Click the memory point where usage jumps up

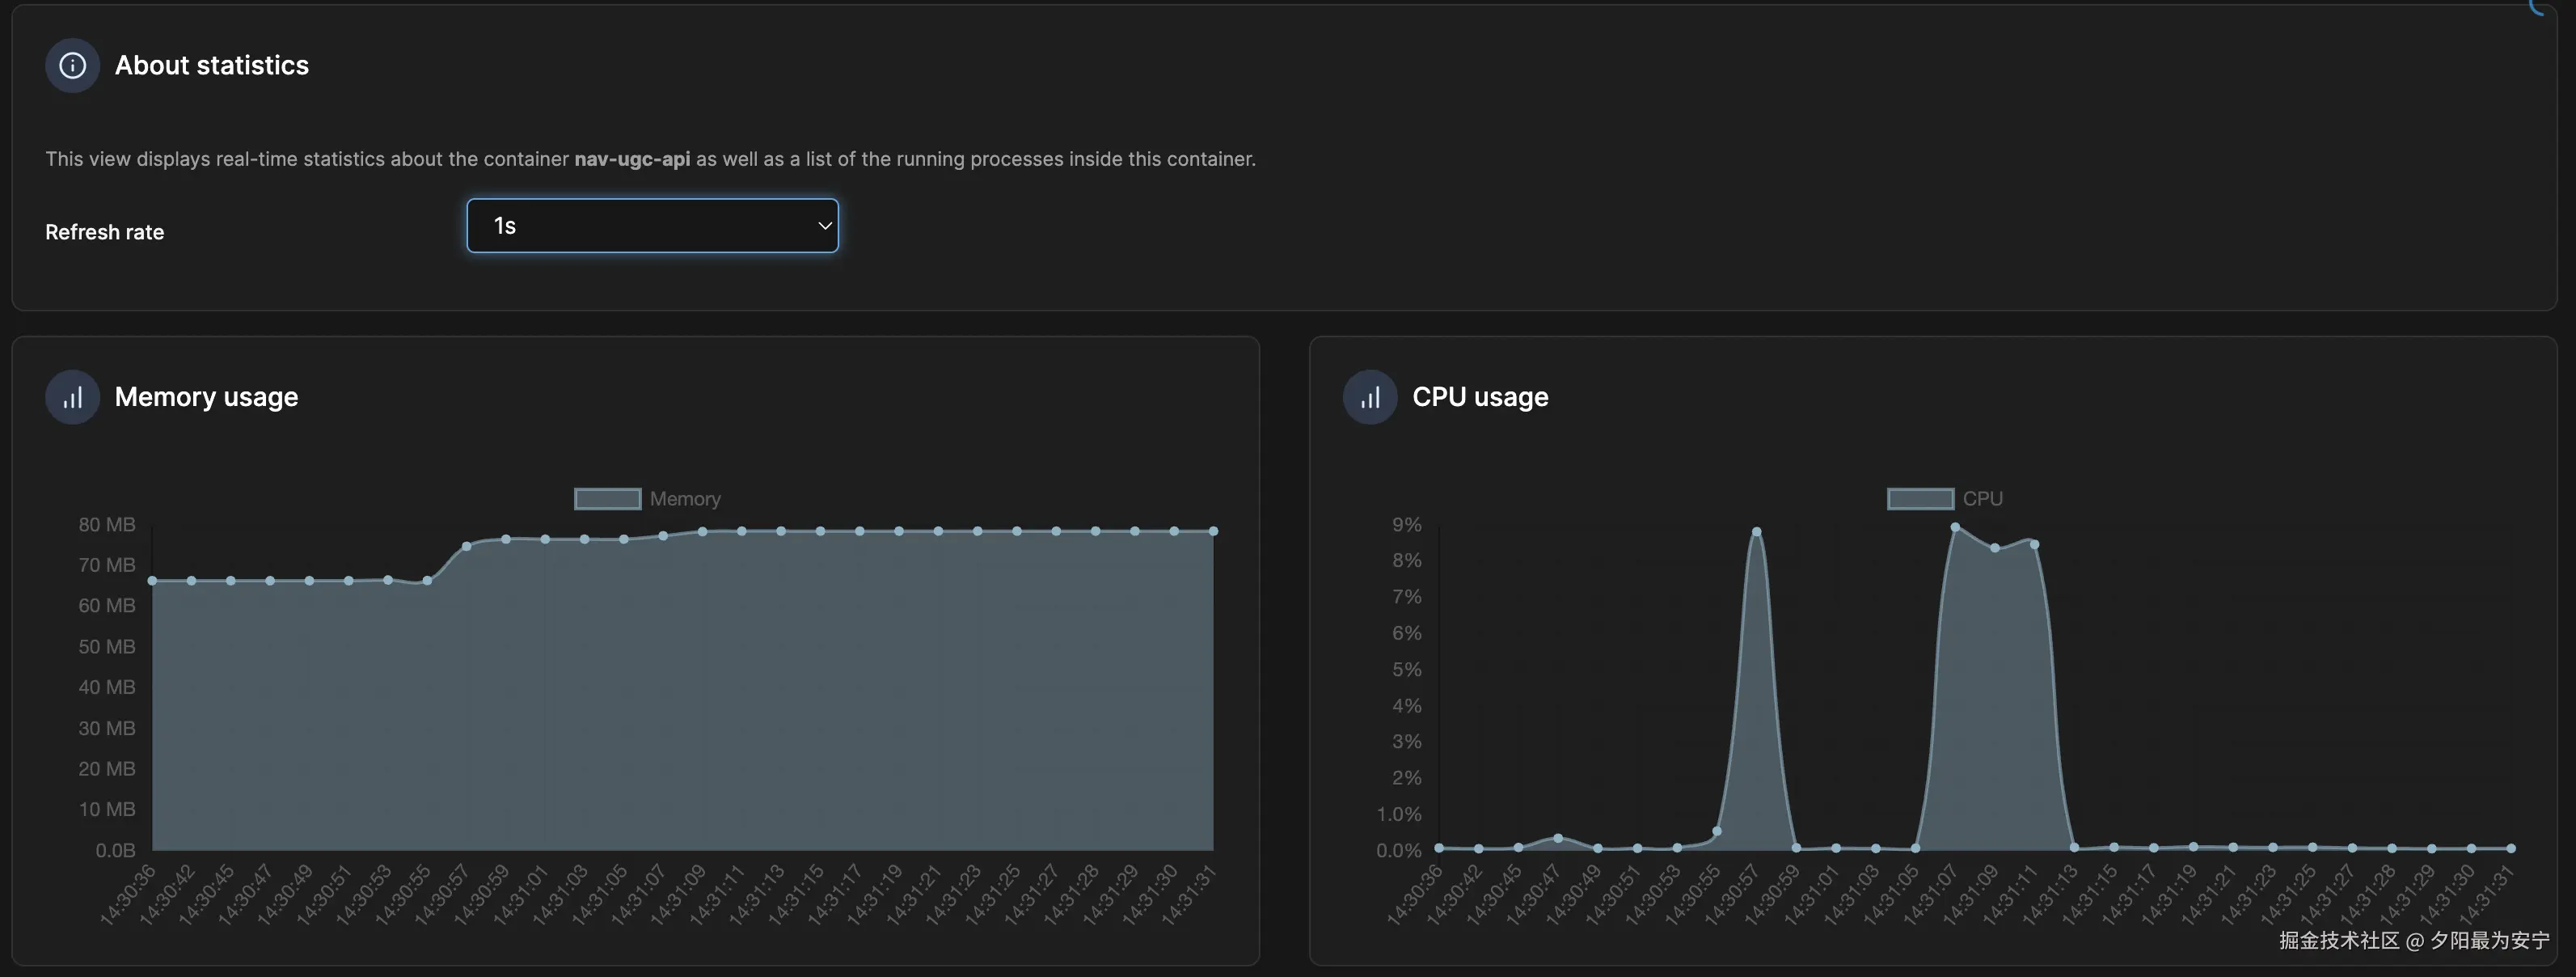coord(466,546)
